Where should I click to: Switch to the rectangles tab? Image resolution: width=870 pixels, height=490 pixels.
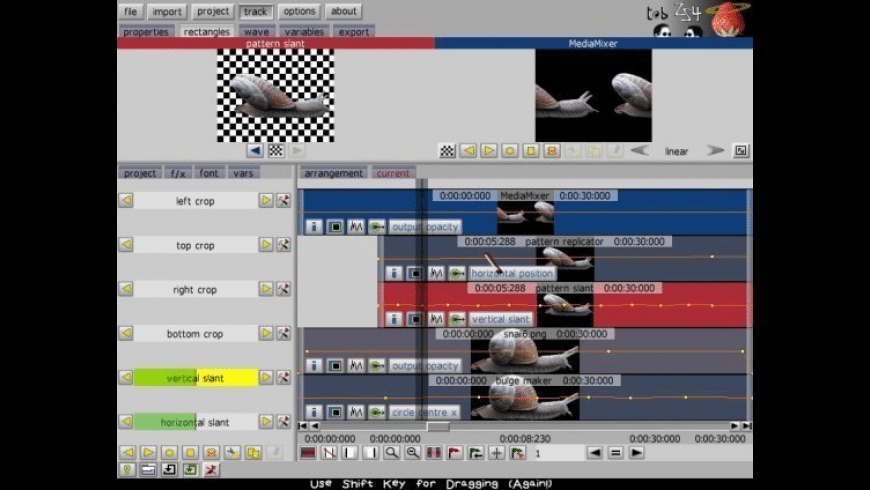pyautogui.click(x=206, y=32)
